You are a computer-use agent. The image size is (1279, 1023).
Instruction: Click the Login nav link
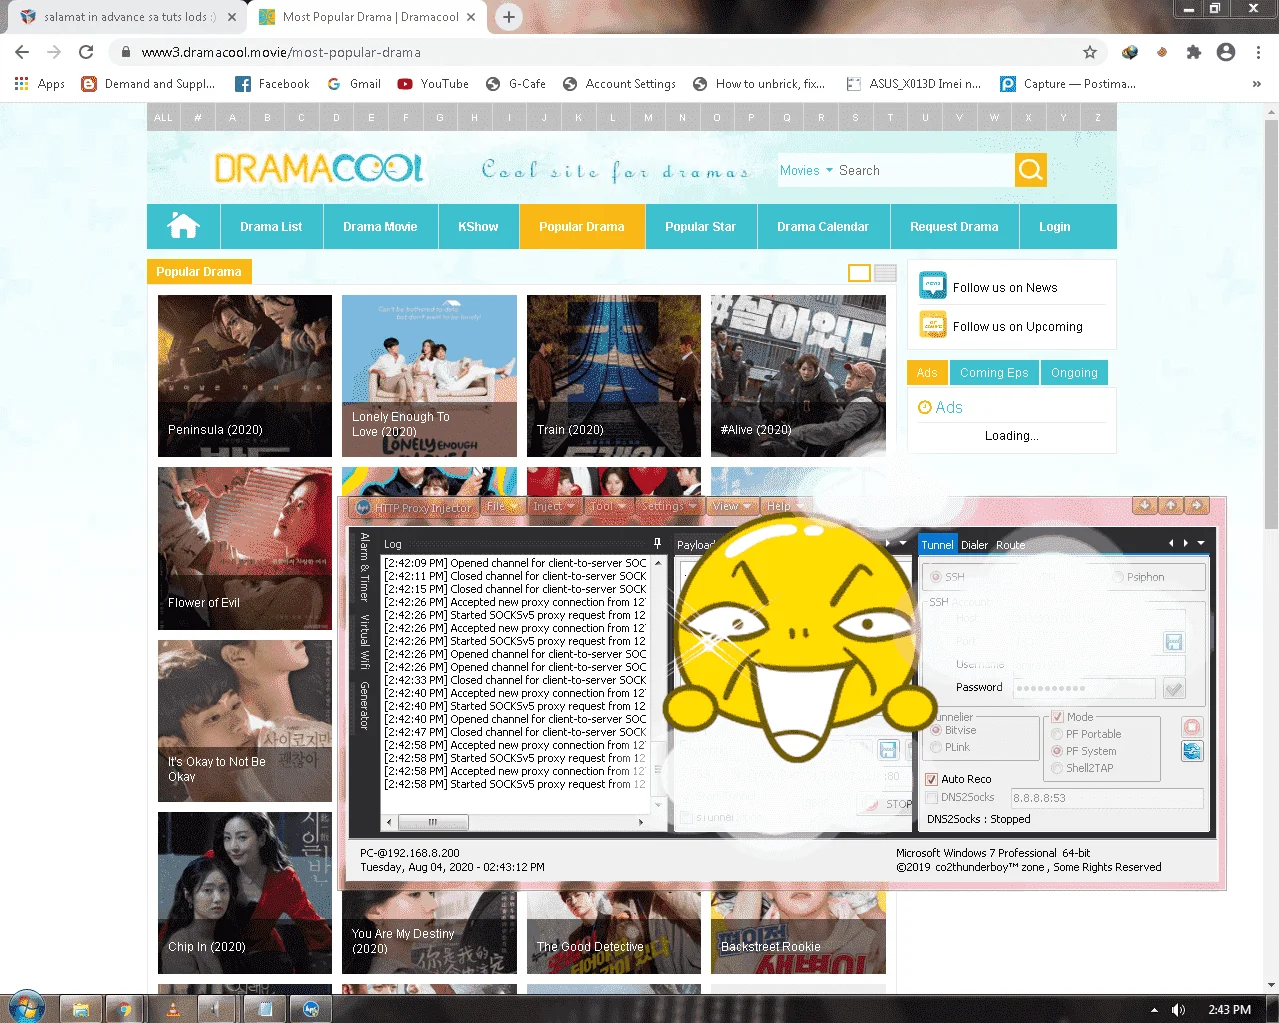pos(1054,227)
